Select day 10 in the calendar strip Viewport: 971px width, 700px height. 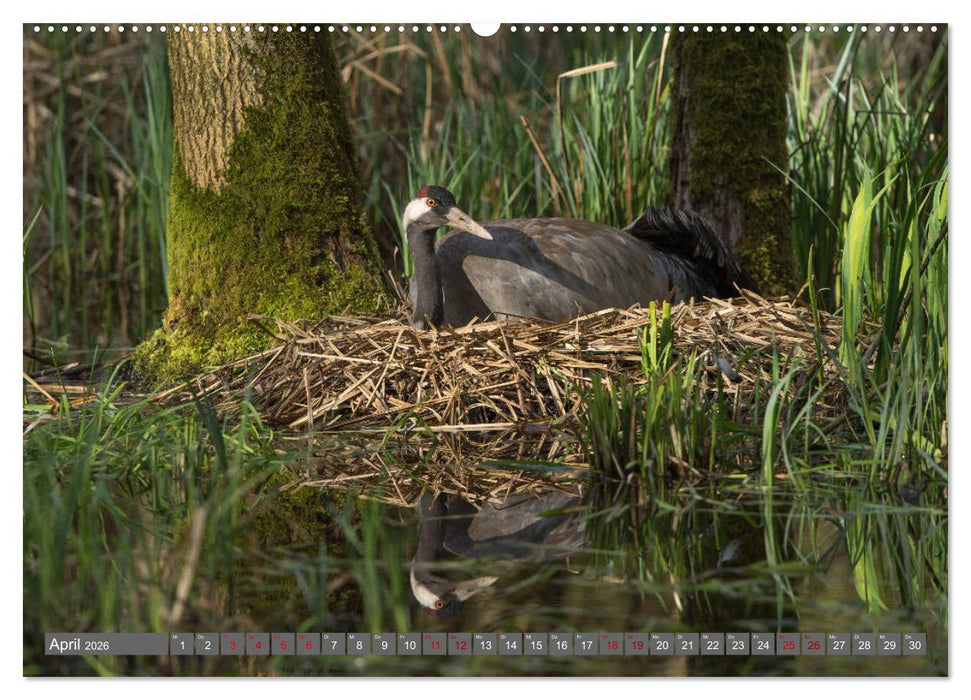click(x=409, y=644)
